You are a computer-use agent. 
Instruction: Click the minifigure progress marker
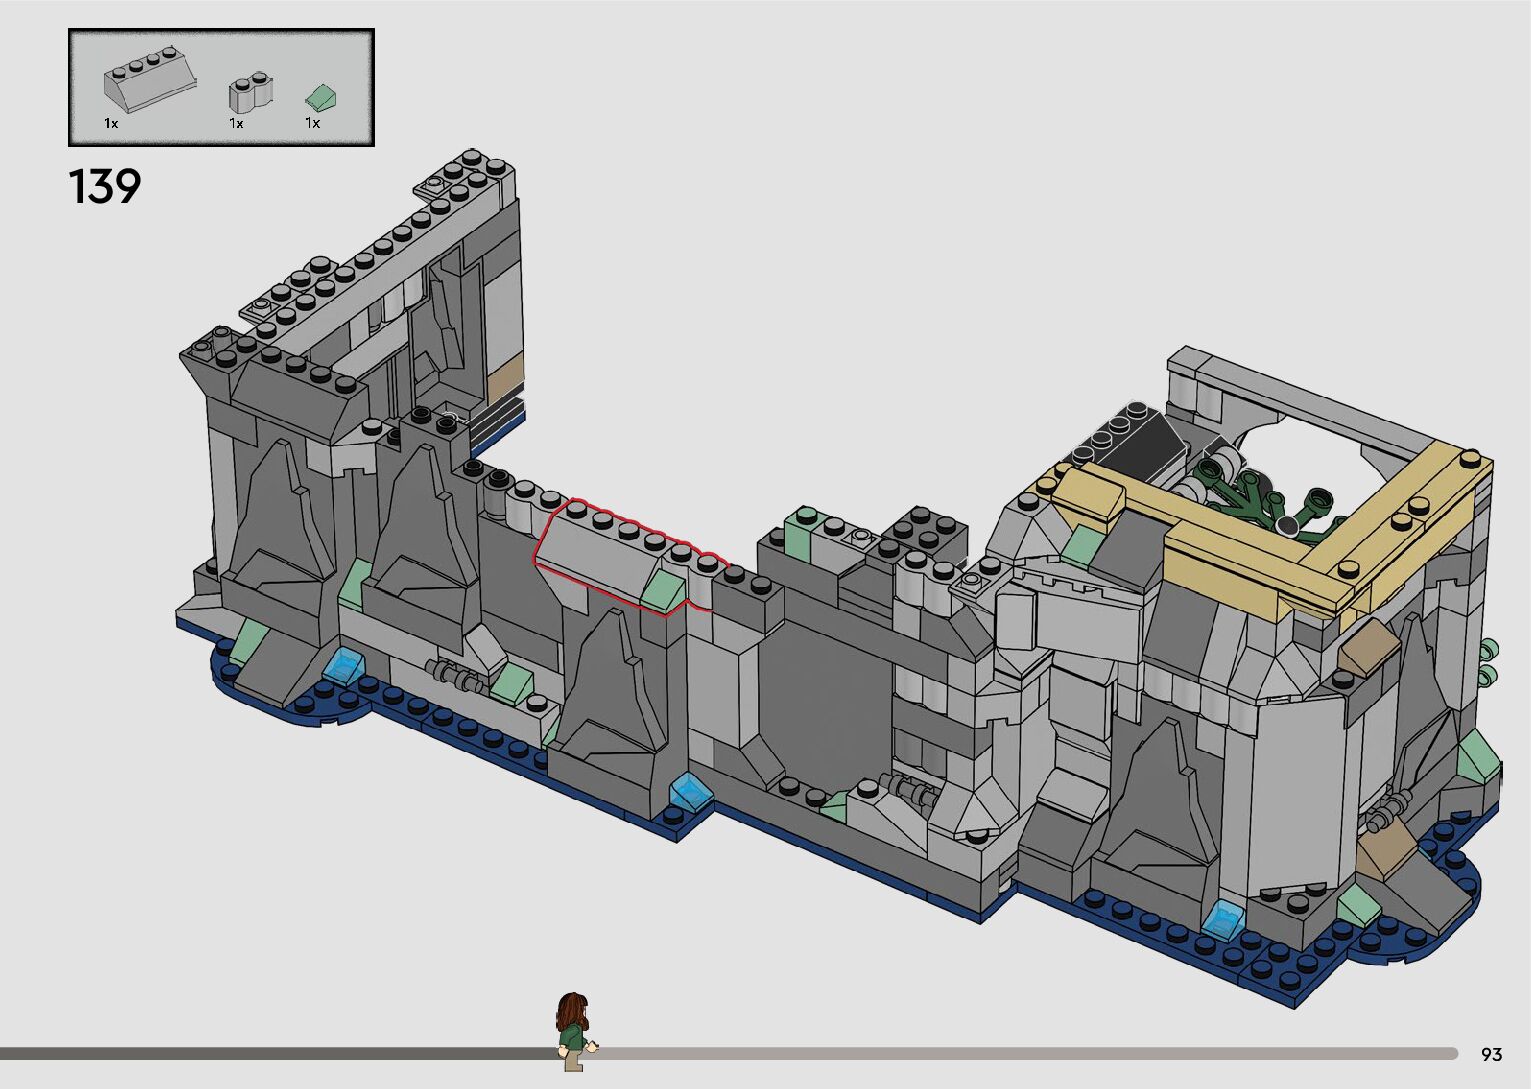pyautogui.click(x=573, y=1030)
